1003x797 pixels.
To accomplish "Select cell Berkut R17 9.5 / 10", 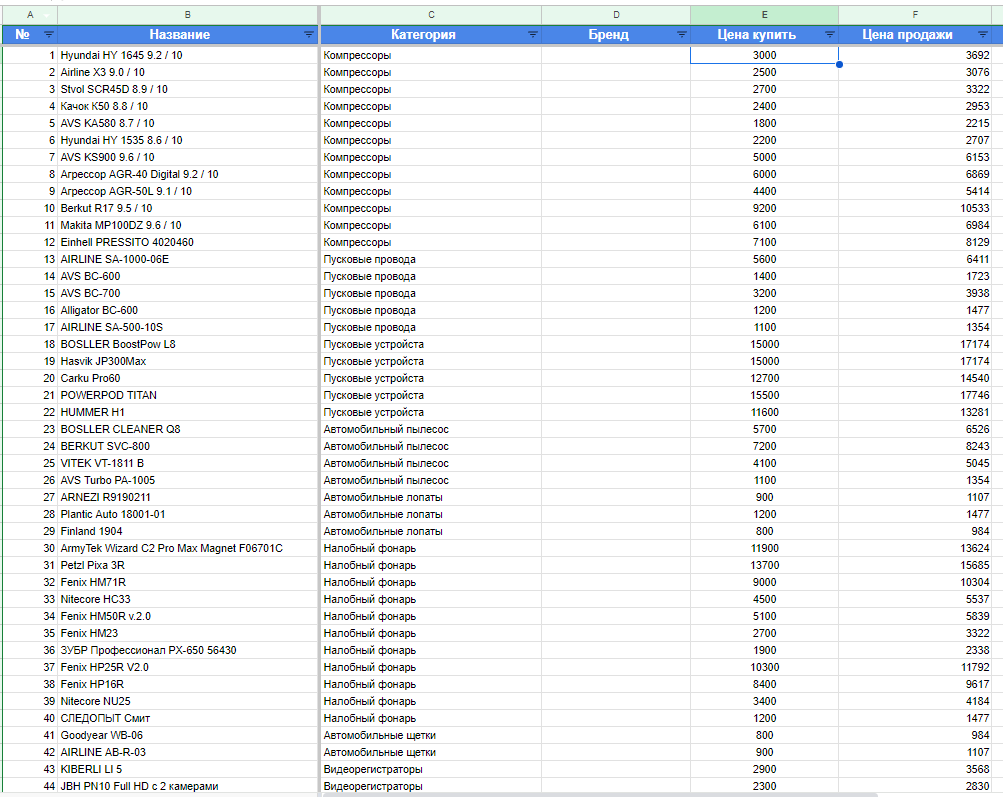I will click(x=187, y=208).
